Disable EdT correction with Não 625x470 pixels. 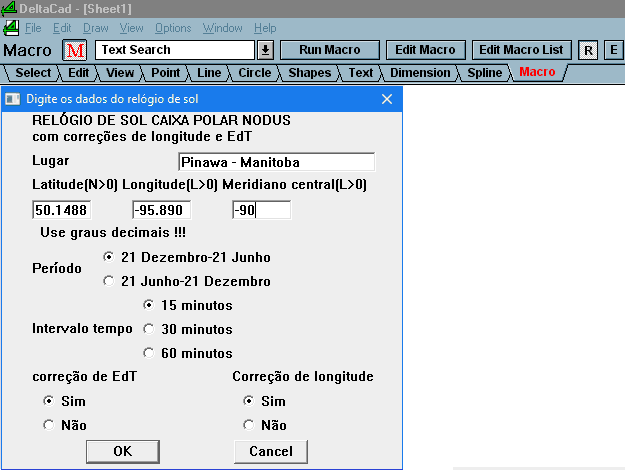(49, 424)
